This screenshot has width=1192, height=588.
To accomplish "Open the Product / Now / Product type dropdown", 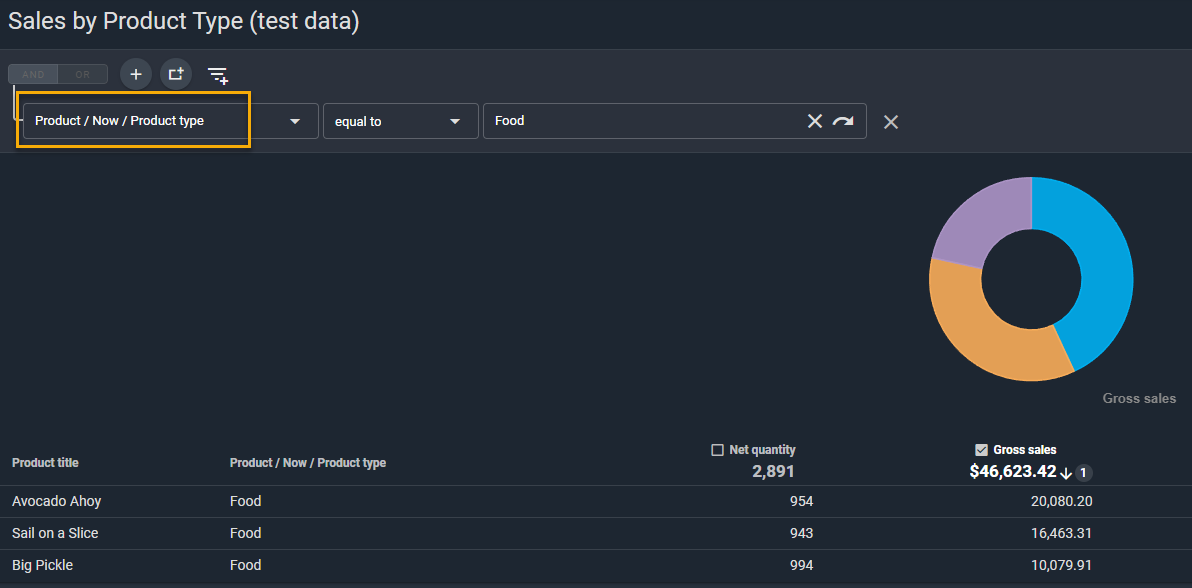I will [168, 121].
